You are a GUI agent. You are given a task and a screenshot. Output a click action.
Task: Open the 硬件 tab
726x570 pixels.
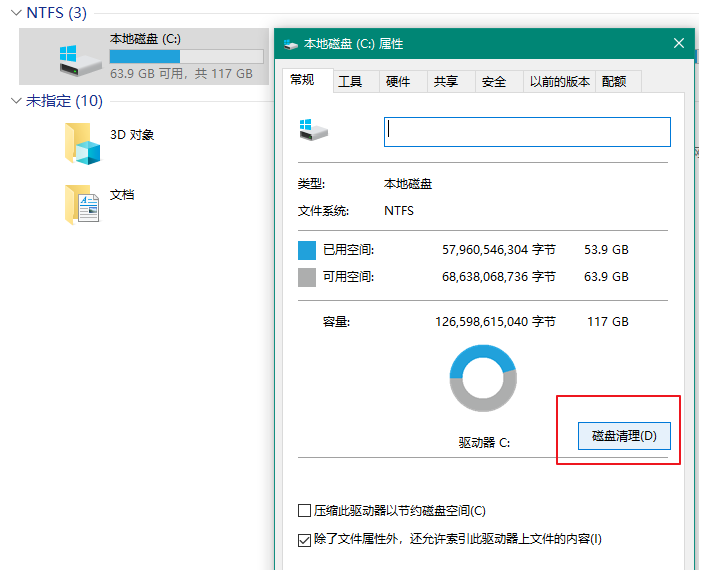(403, 82)
